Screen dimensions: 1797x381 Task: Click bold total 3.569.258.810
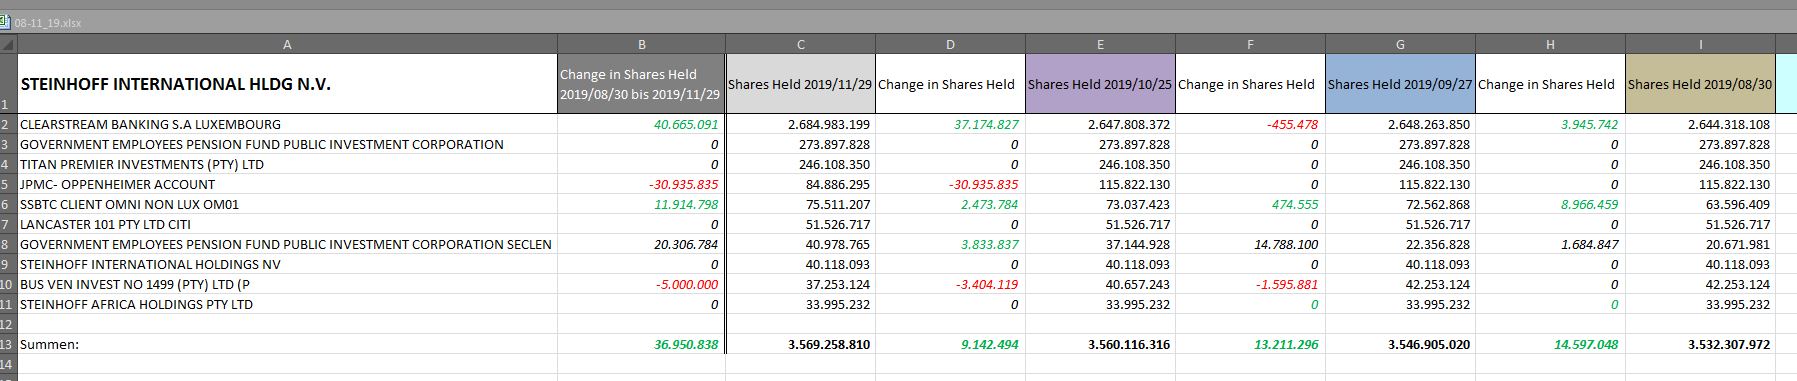(x=829, y=344)
